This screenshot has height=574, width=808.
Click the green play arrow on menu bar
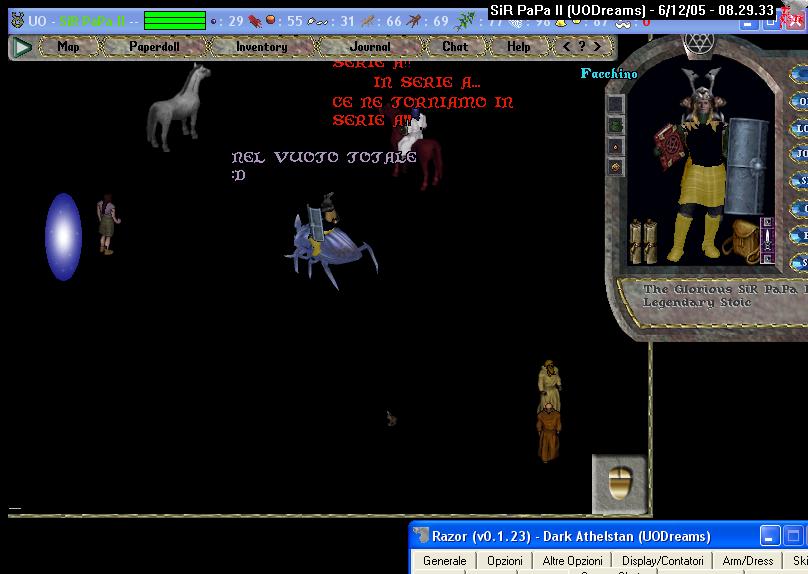coord(22,47)
